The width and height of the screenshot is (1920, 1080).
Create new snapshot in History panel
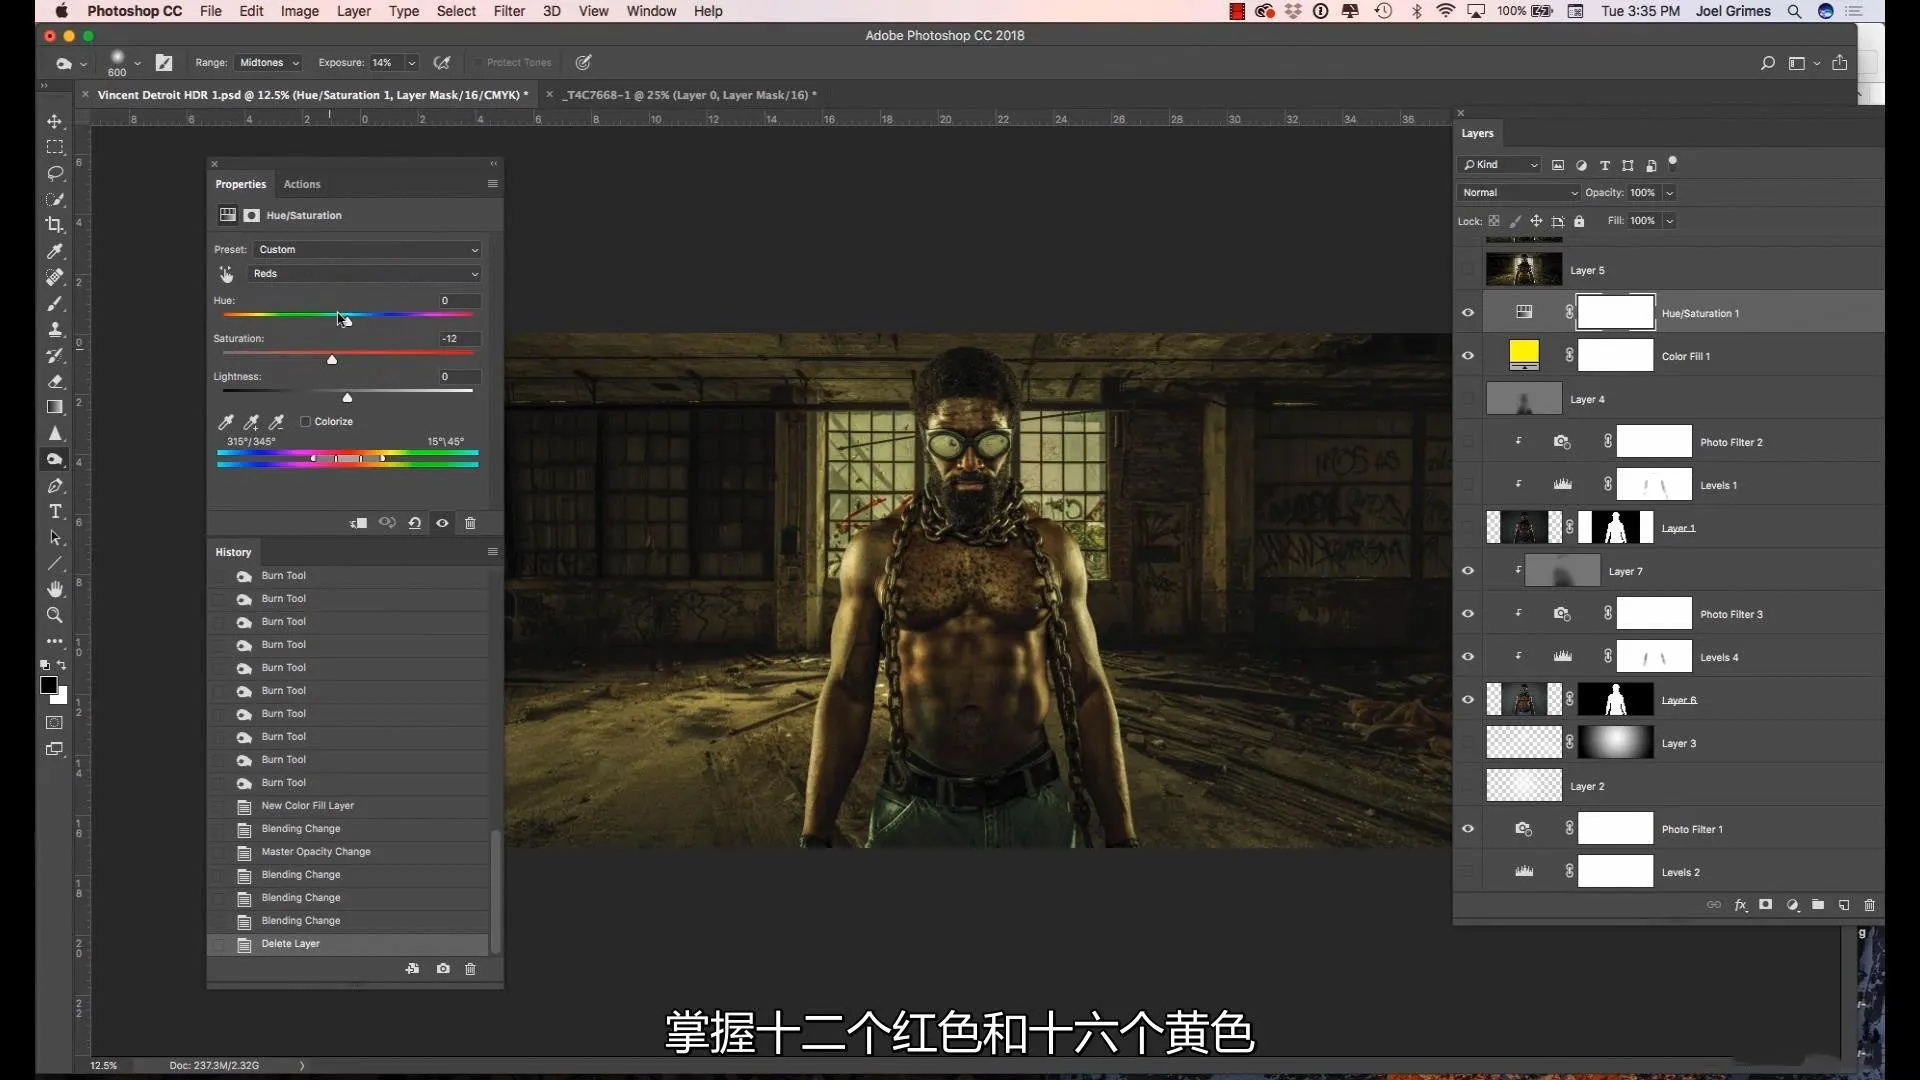(443, 968)
